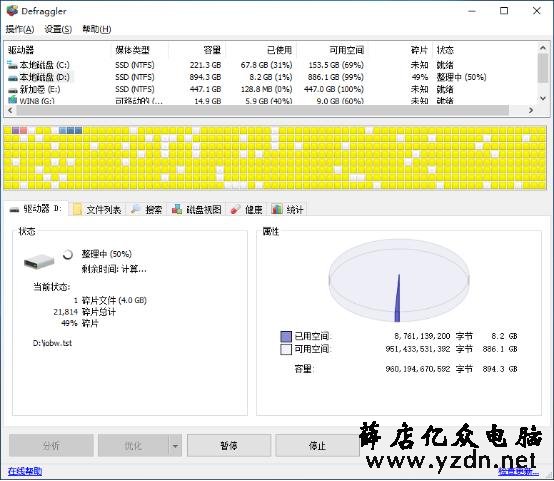Screen dimensions: 554x481
Task: Click the pink block in the drive map
Action: [x=23, y=130]
